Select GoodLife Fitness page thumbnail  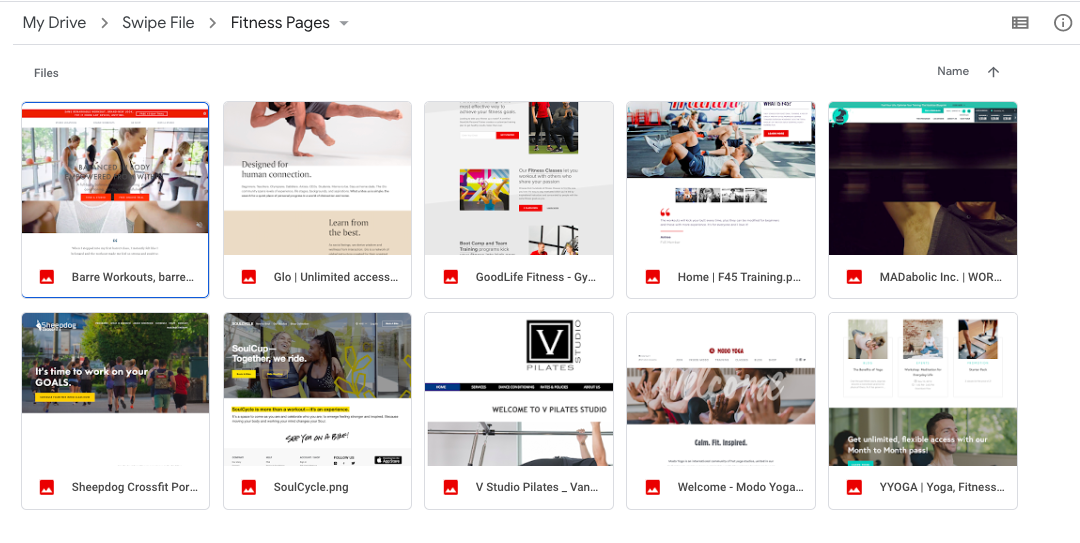click(519, 178)
